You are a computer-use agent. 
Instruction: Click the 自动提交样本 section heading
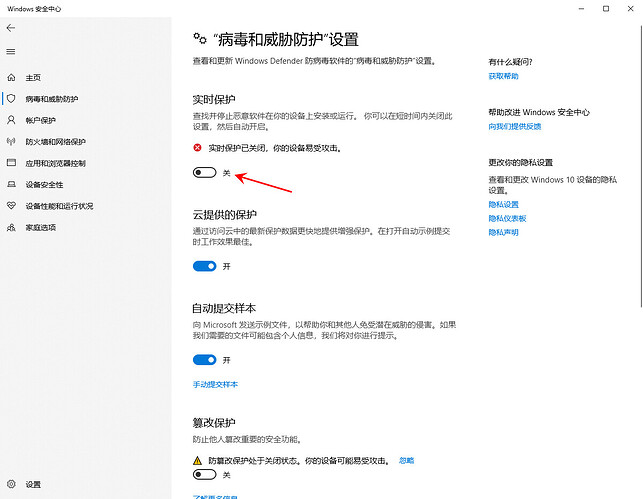click(224, 308)
